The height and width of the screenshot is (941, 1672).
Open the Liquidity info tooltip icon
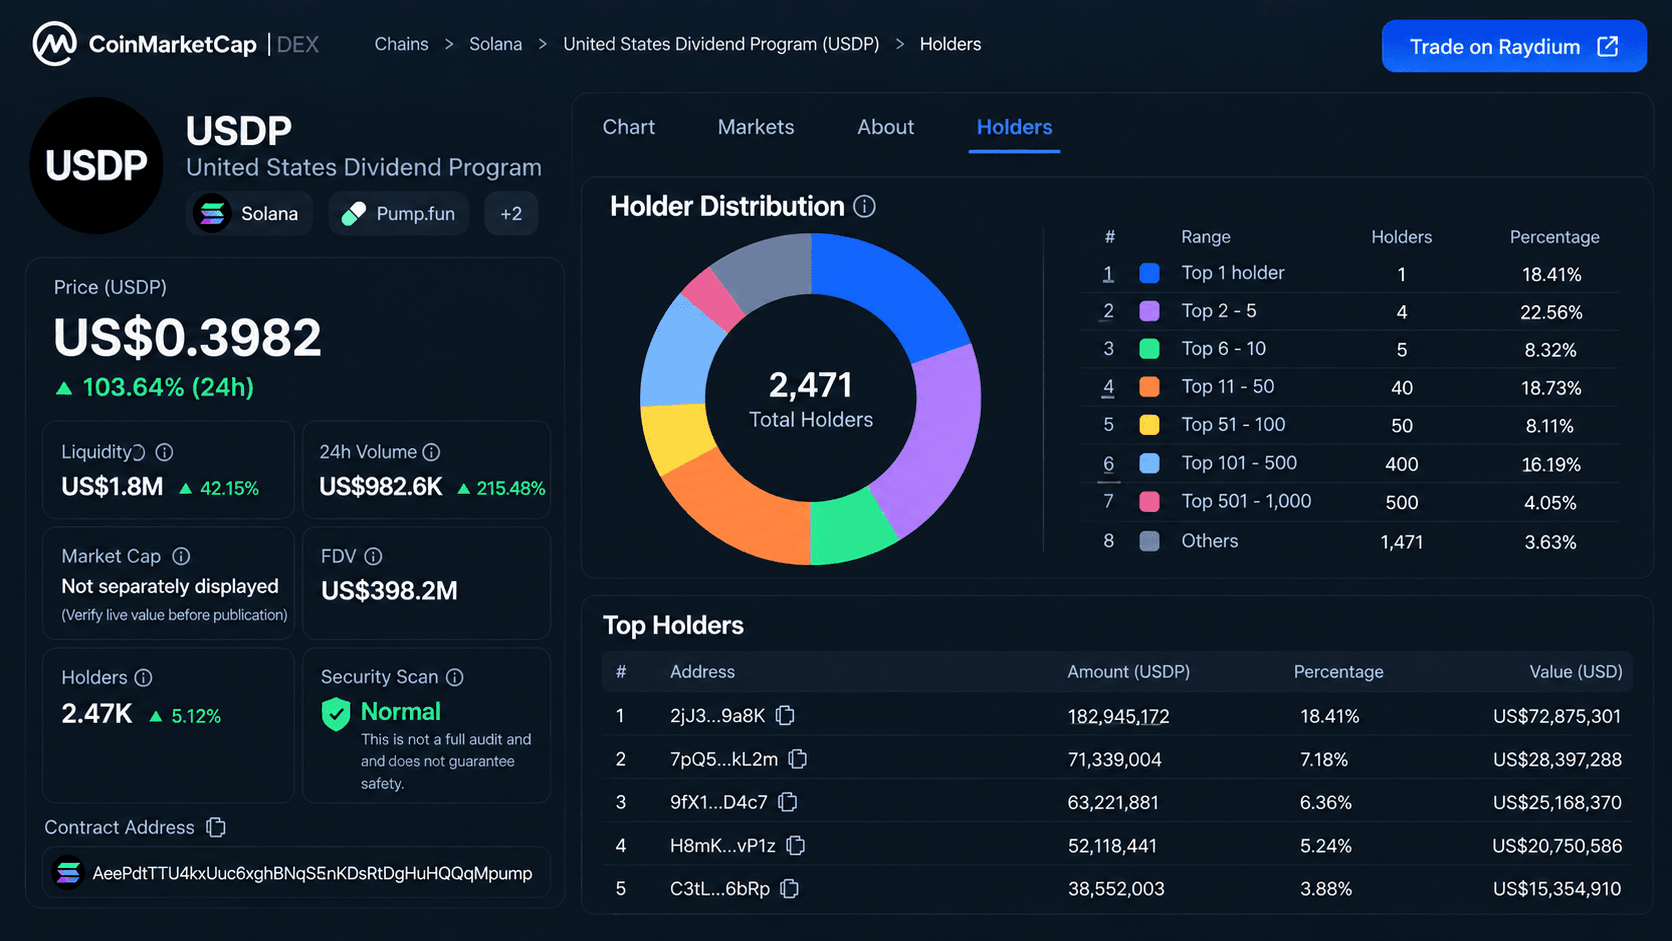pos(165,452)
